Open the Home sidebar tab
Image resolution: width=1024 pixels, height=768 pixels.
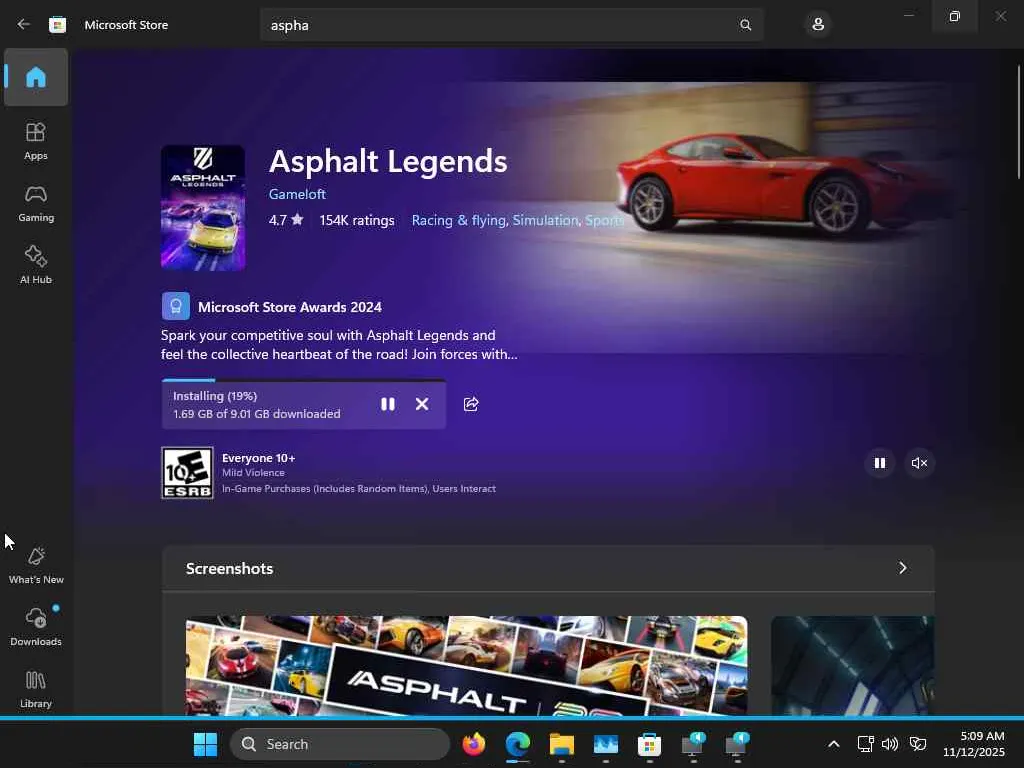click(x=36, y=77)
